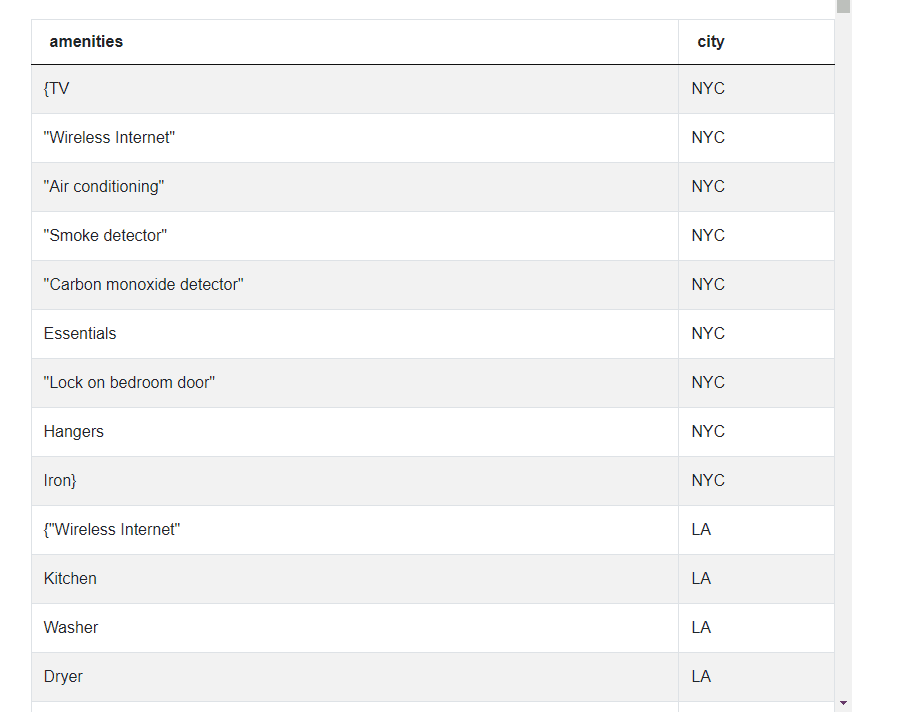Viewport: 900px width, 712px height.
Task: Select the Essentials amenity row
Action: point(80,333)
